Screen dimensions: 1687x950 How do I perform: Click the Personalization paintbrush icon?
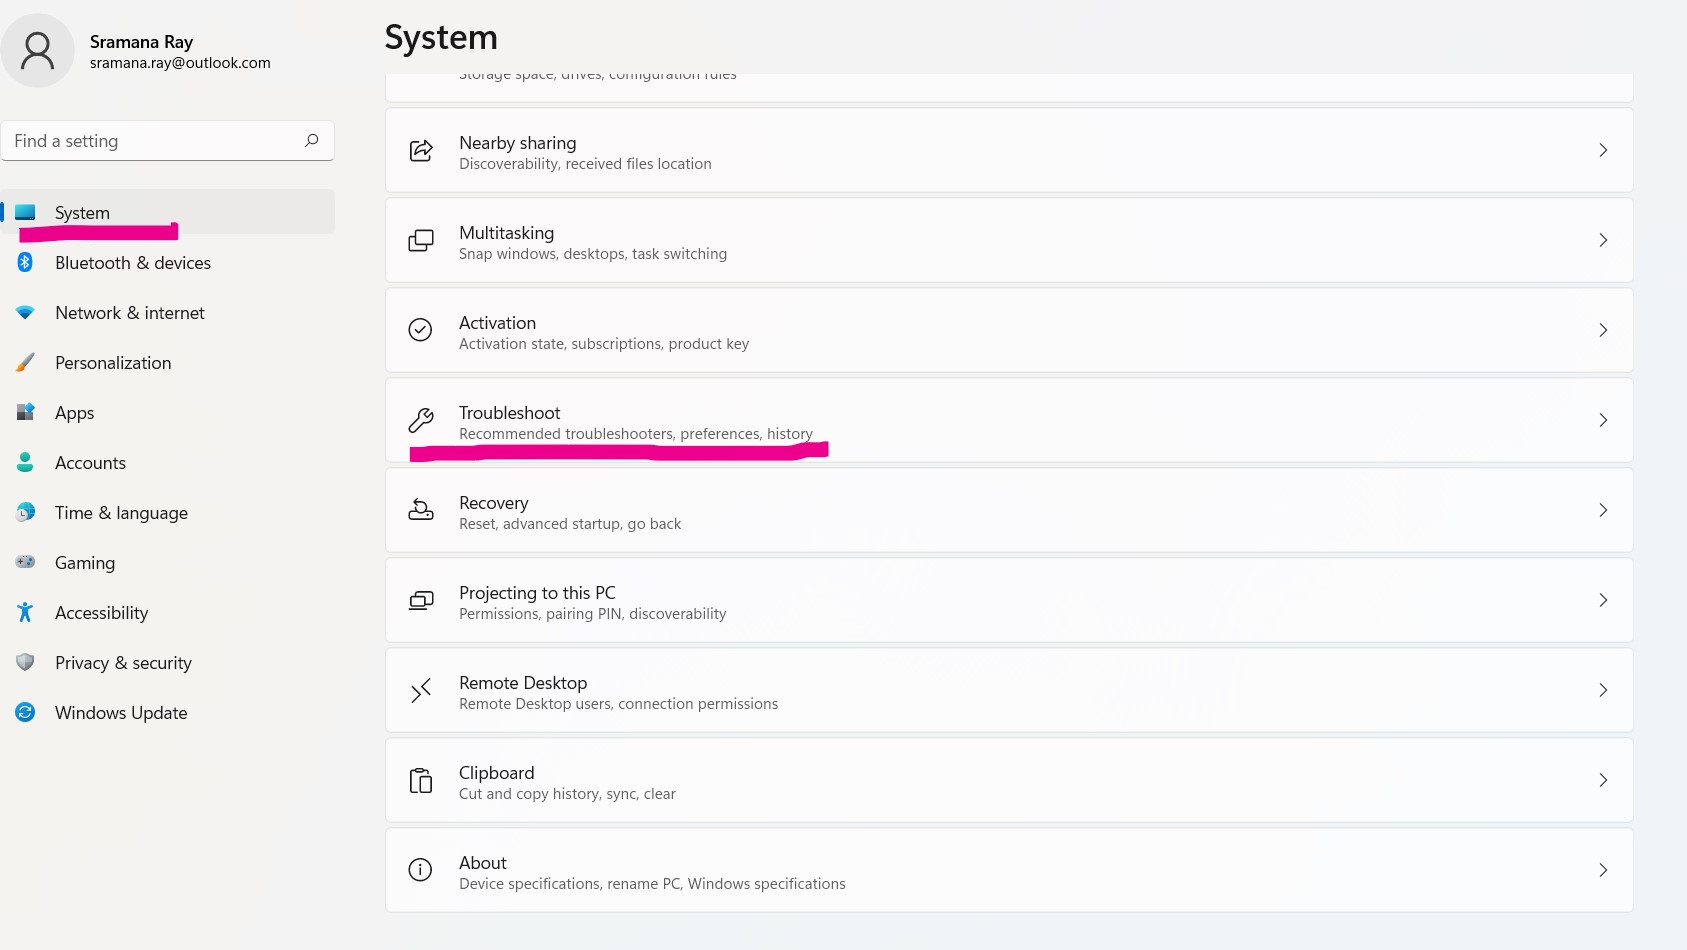click(25, 363)
